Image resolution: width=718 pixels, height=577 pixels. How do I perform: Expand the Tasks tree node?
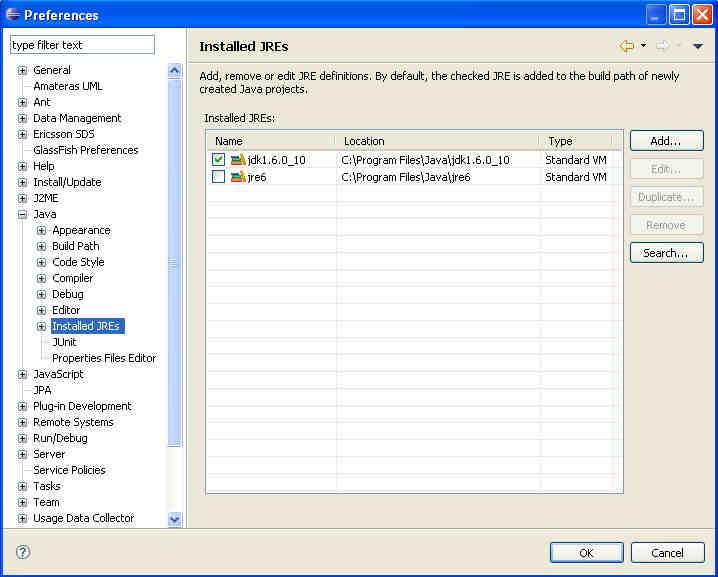tap(22, 487)
